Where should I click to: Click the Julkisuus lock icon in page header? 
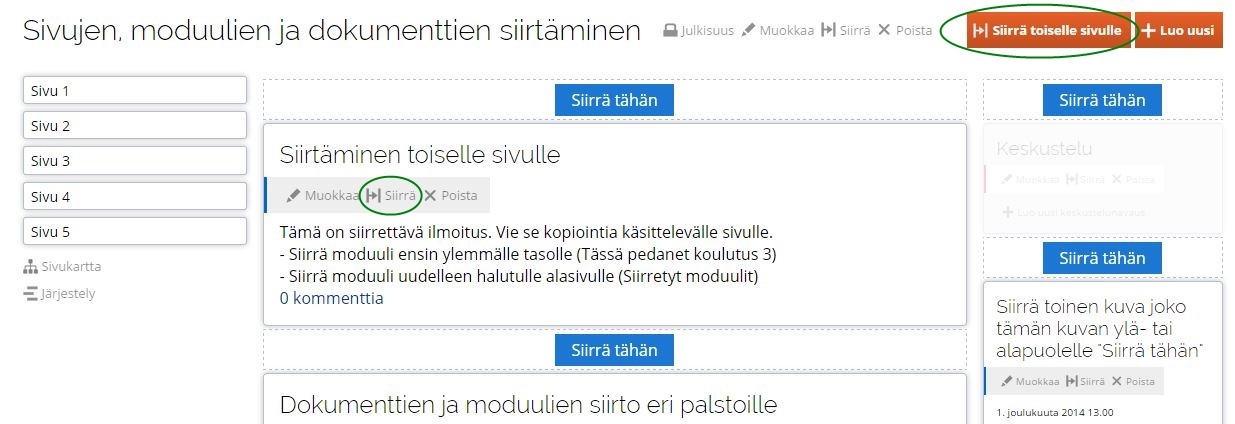tap(671, 31)
